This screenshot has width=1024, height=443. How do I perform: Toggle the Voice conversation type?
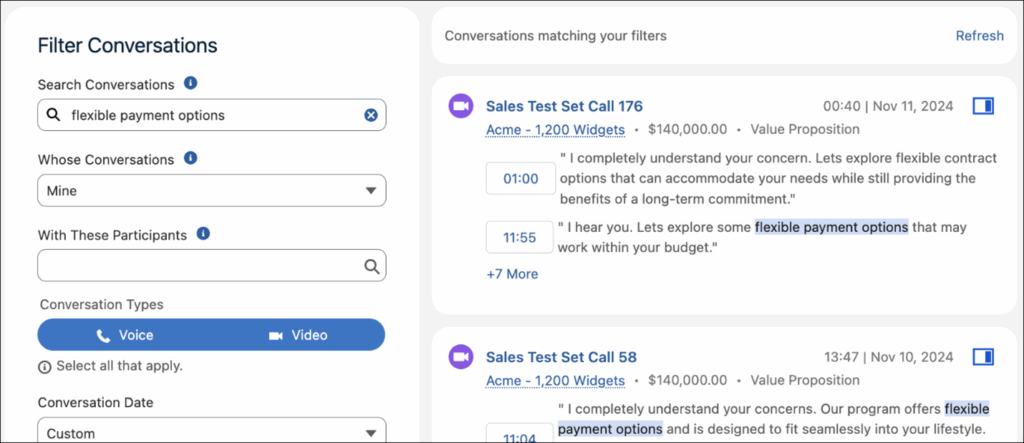(125, 335)
